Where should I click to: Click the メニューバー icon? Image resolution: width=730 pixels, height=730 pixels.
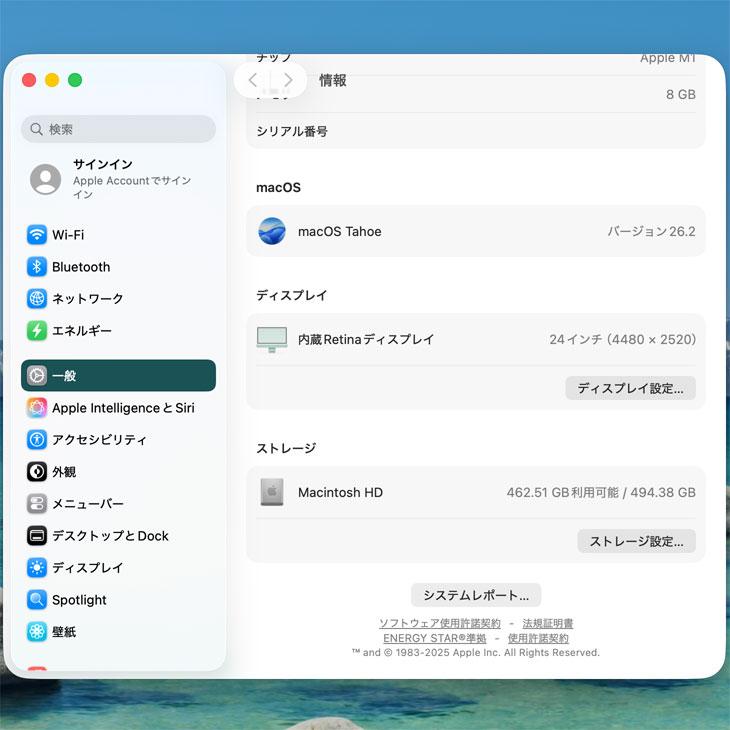(37, 504)
